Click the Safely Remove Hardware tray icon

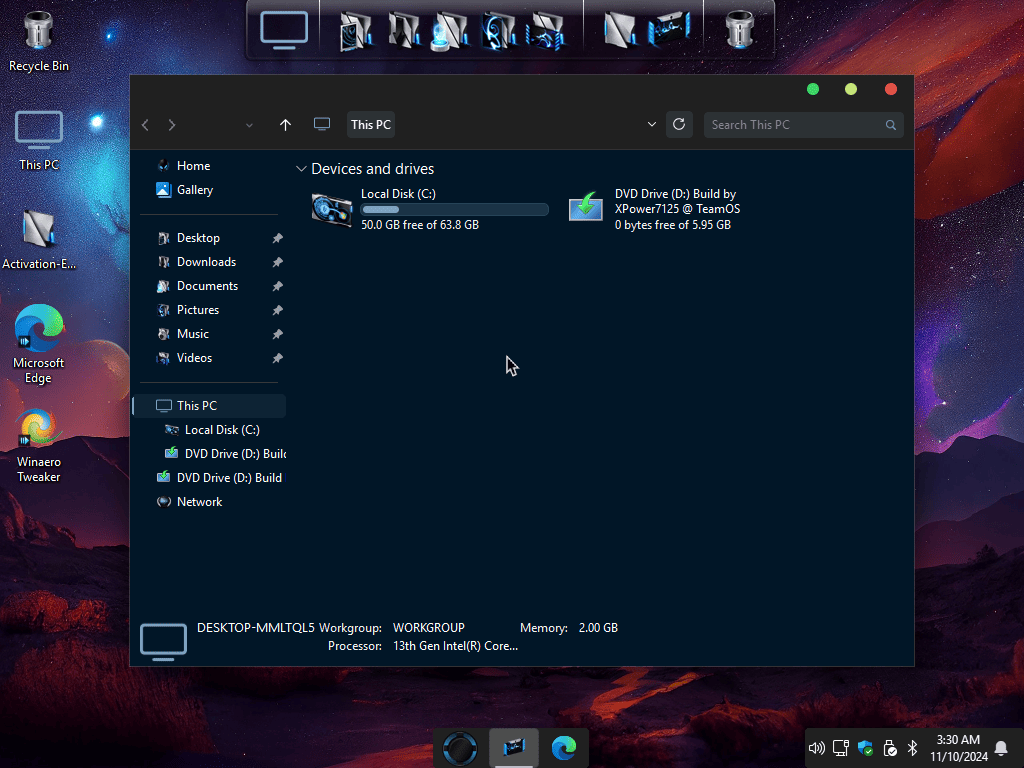(x=889, y=748)
